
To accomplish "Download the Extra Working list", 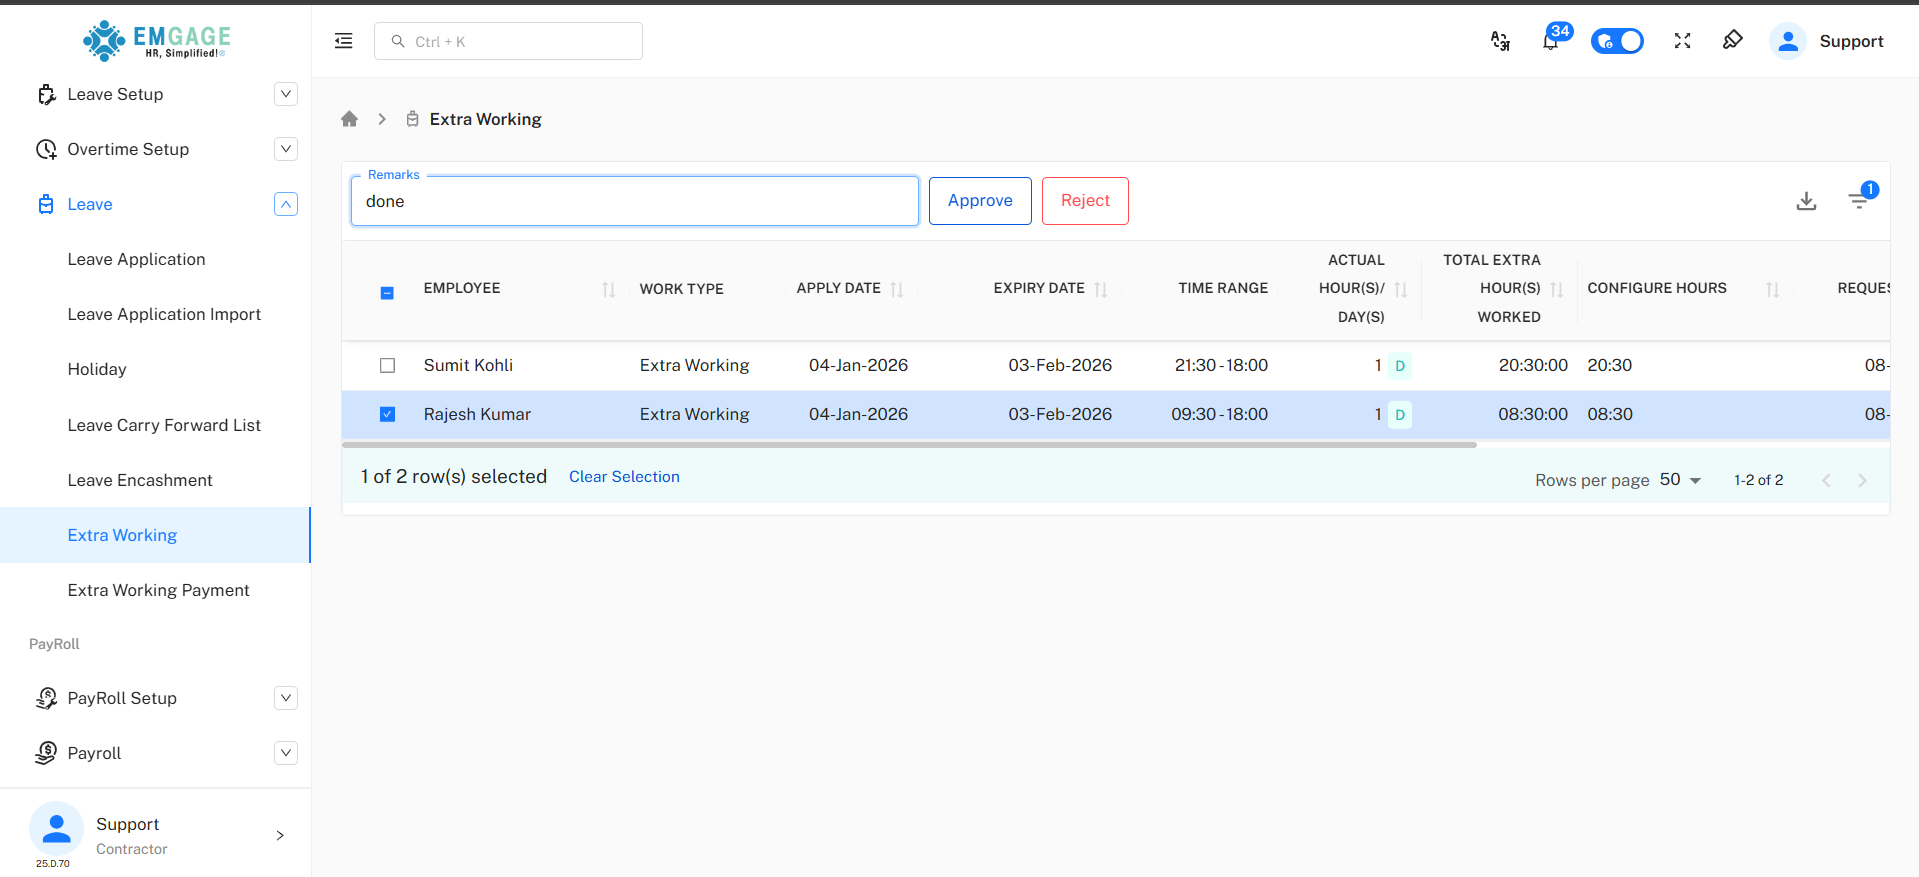I will 1806,201.
